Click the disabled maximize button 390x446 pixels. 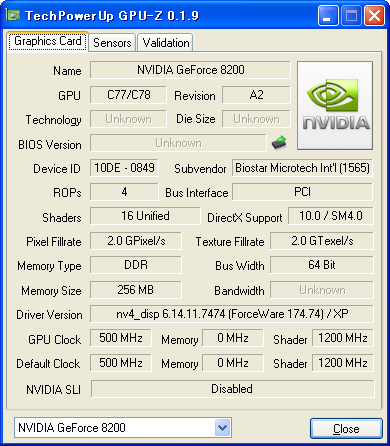pyautogui.click(x=351, y=16)
